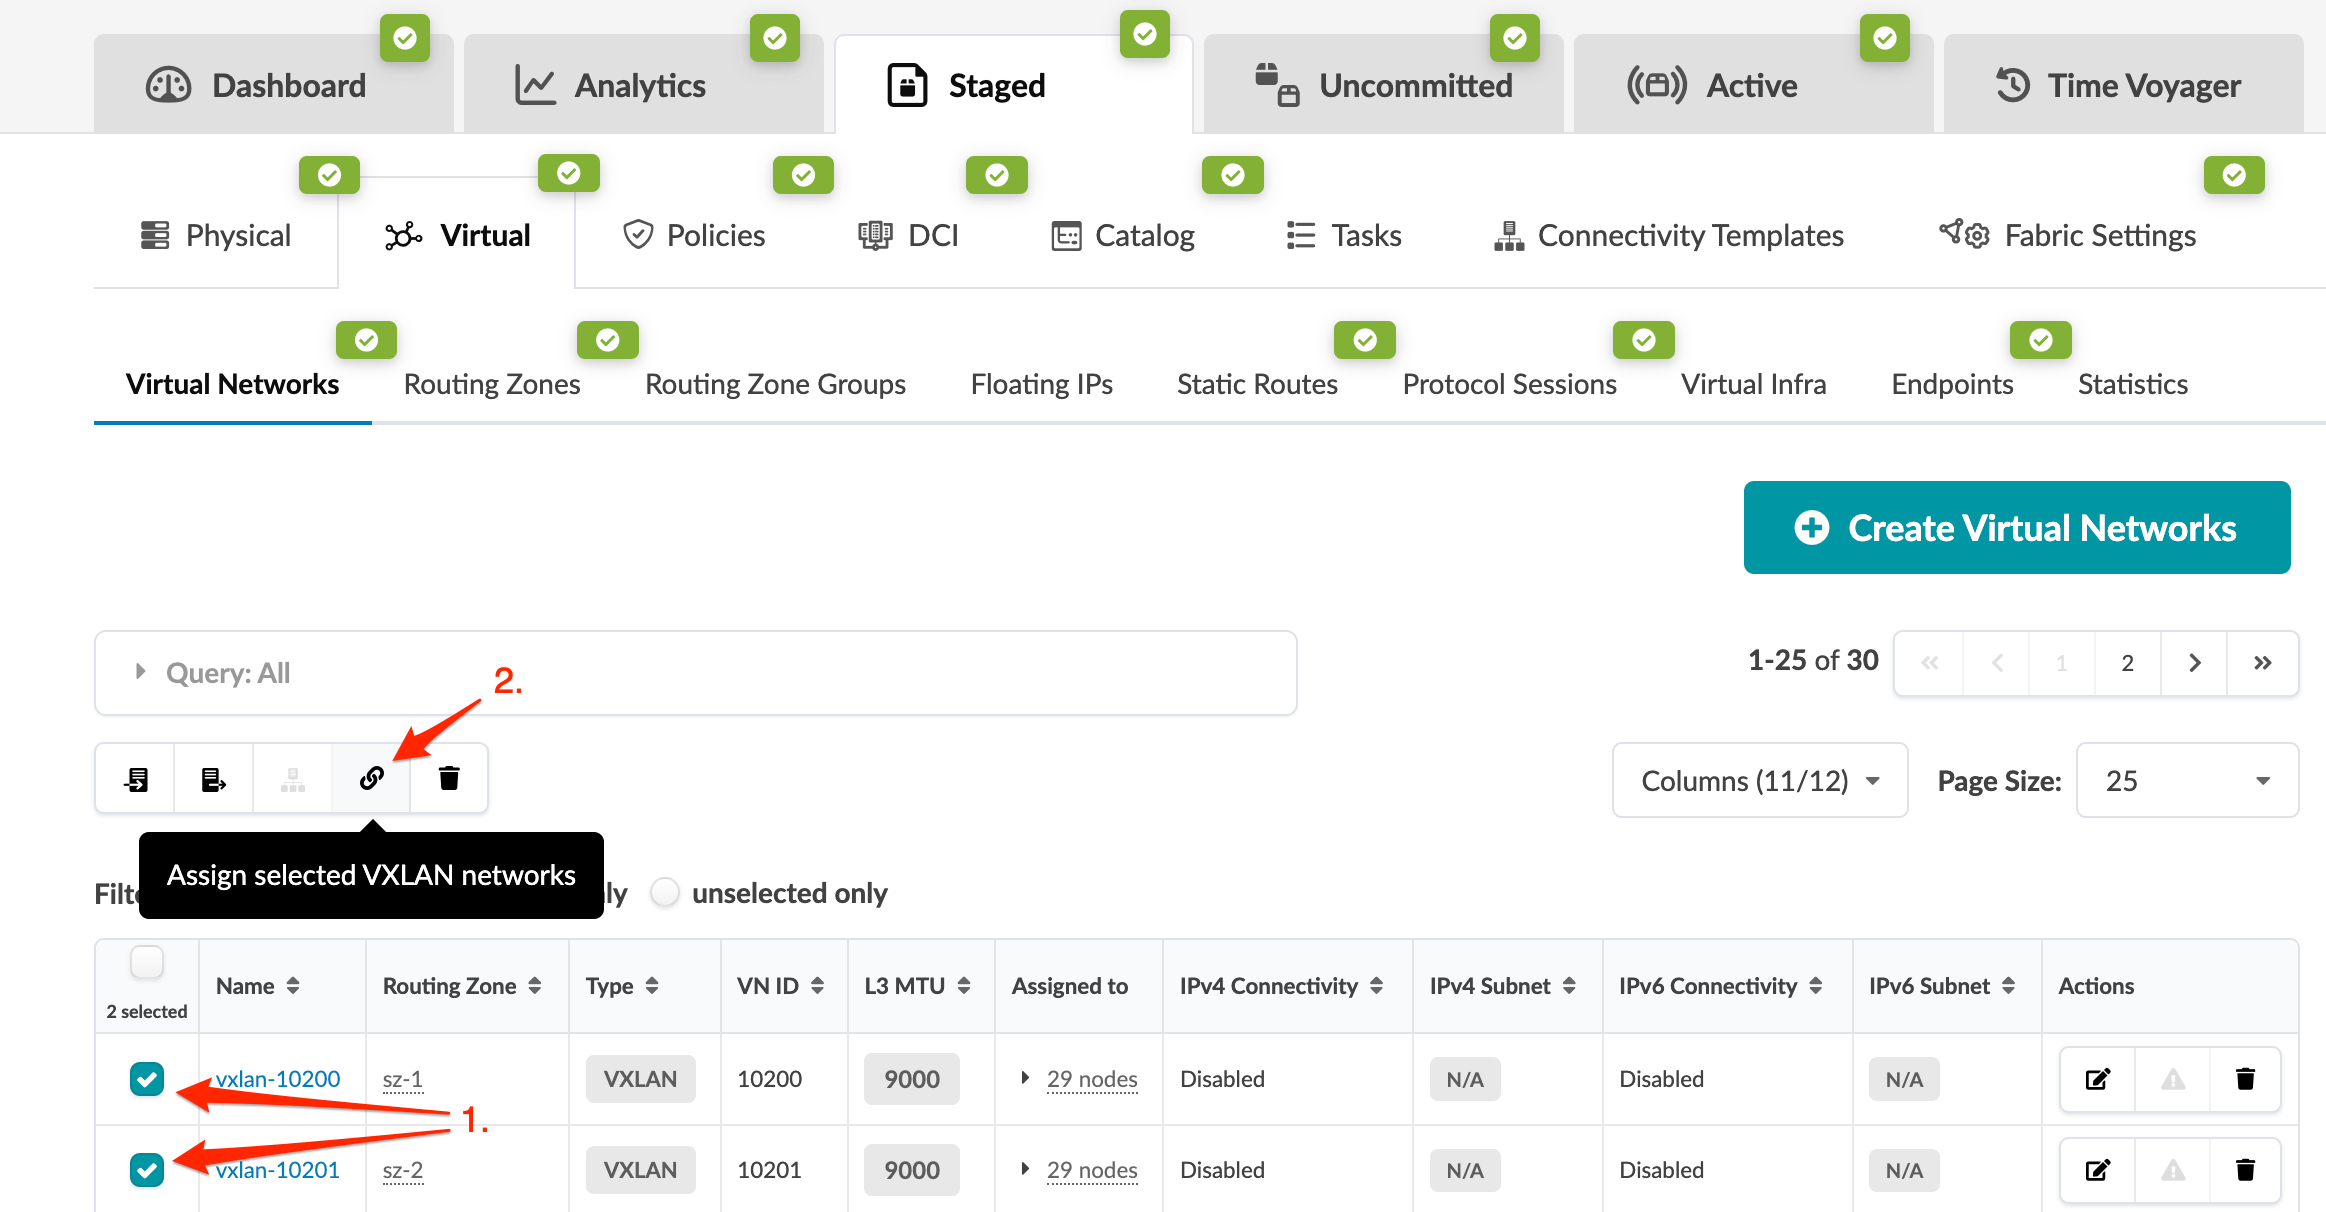Click the export virtual networks icon
2326x1212 pixels.
click(213, 778)
